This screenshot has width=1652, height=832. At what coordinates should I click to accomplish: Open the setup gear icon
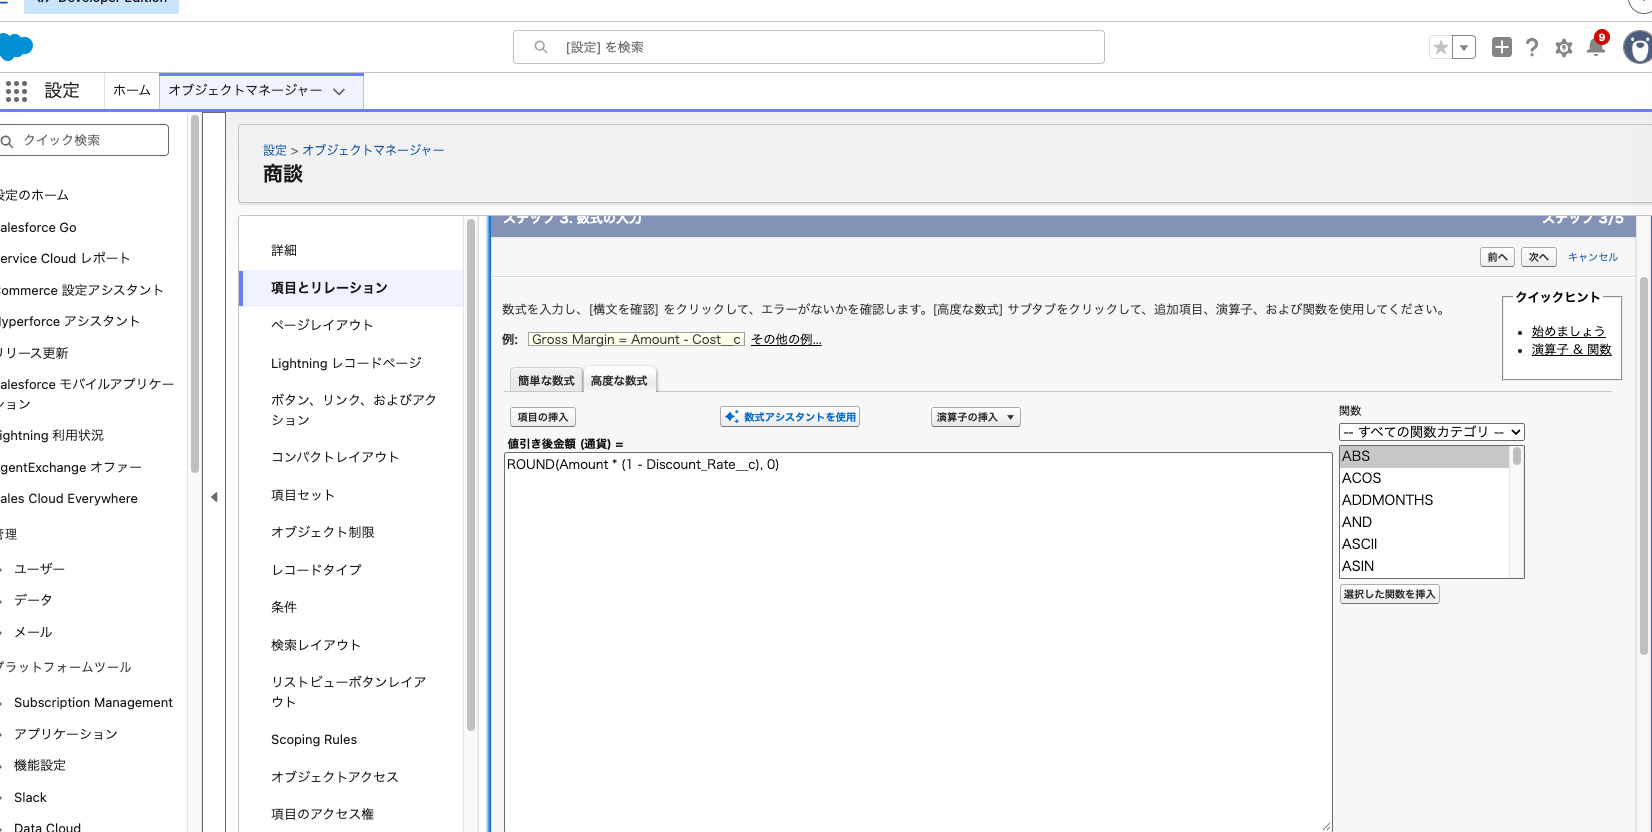pos(1564,47)
